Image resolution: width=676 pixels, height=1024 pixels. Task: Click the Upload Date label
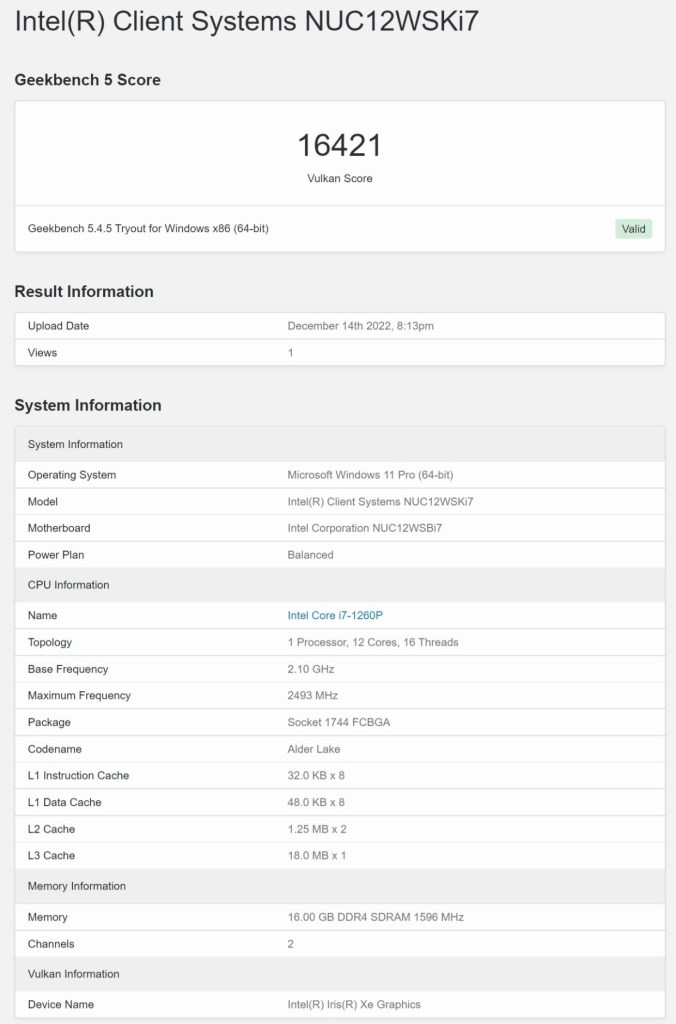coord(58,326)
